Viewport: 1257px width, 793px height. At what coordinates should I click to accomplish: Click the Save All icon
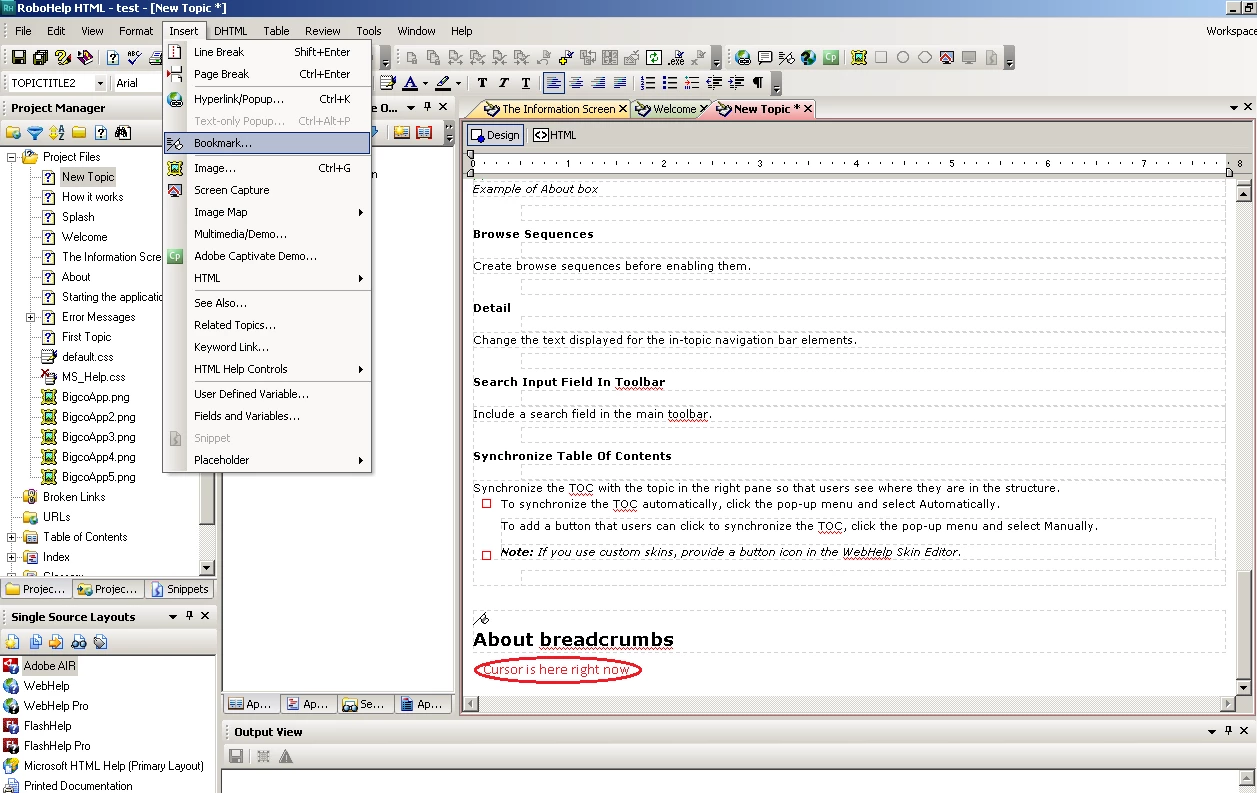point(40,58)
